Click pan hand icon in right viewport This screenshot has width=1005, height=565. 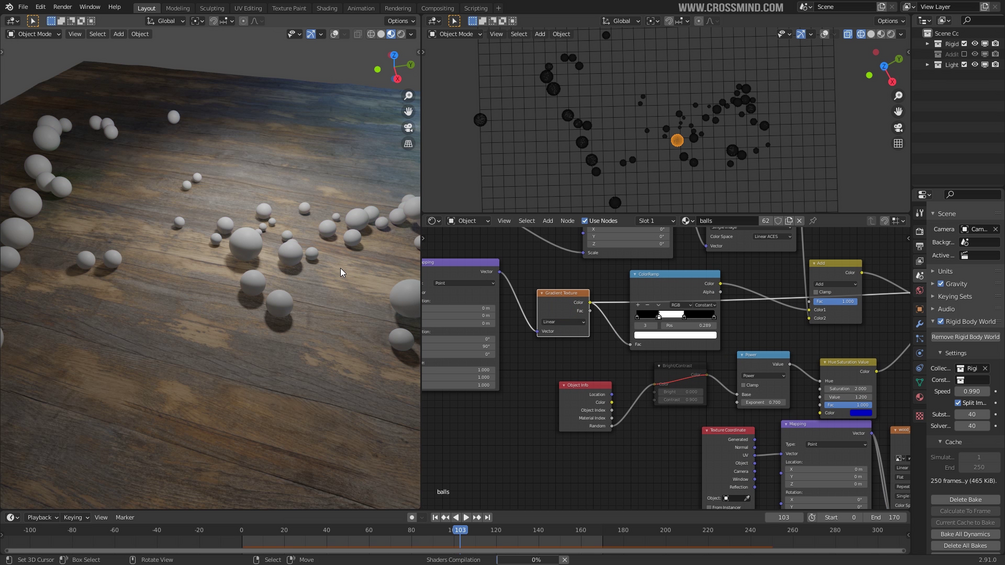[898, 111]
